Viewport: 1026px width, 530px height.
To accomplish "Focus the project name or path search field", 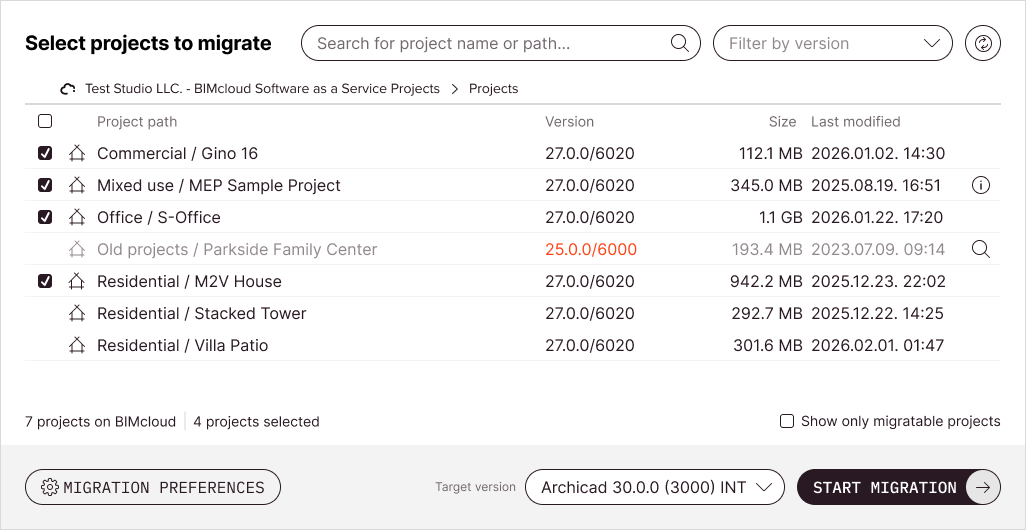I will tap(501, 43).
